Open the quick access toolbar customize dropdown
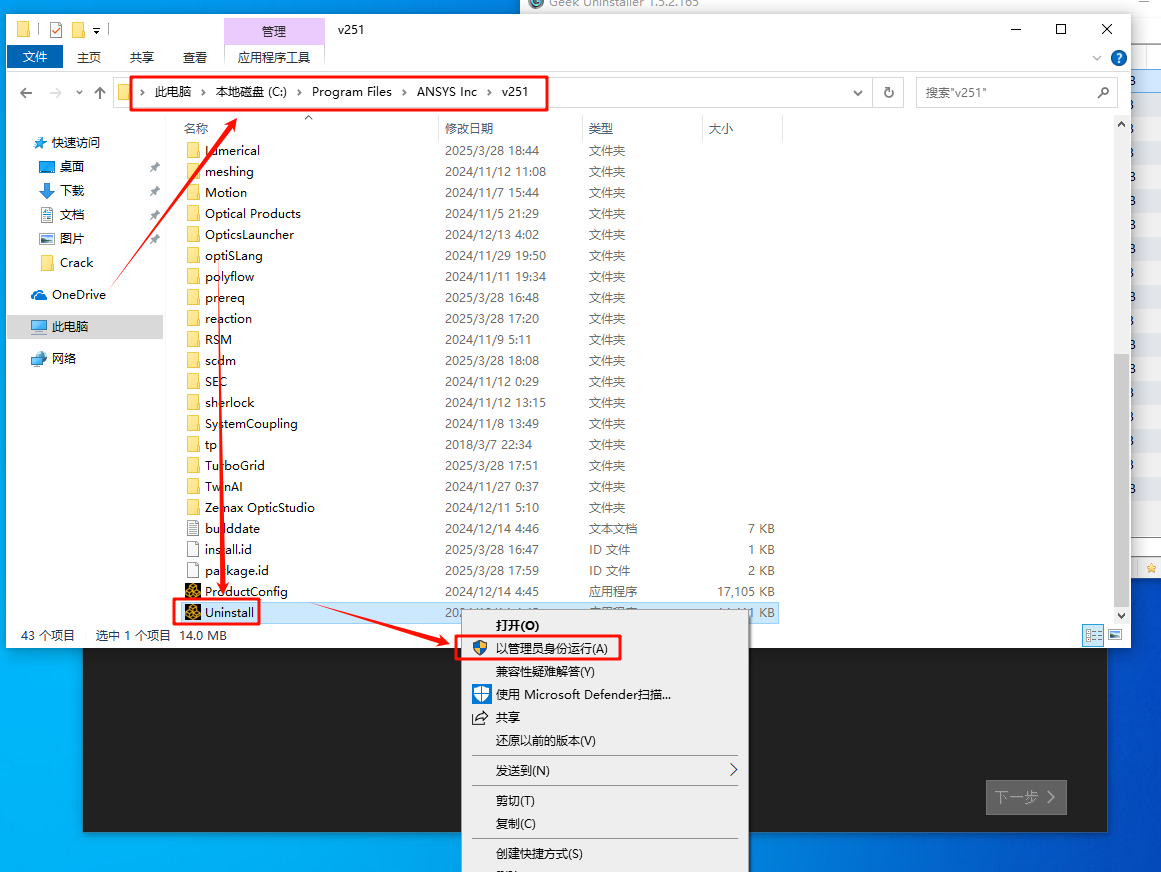 97,30
